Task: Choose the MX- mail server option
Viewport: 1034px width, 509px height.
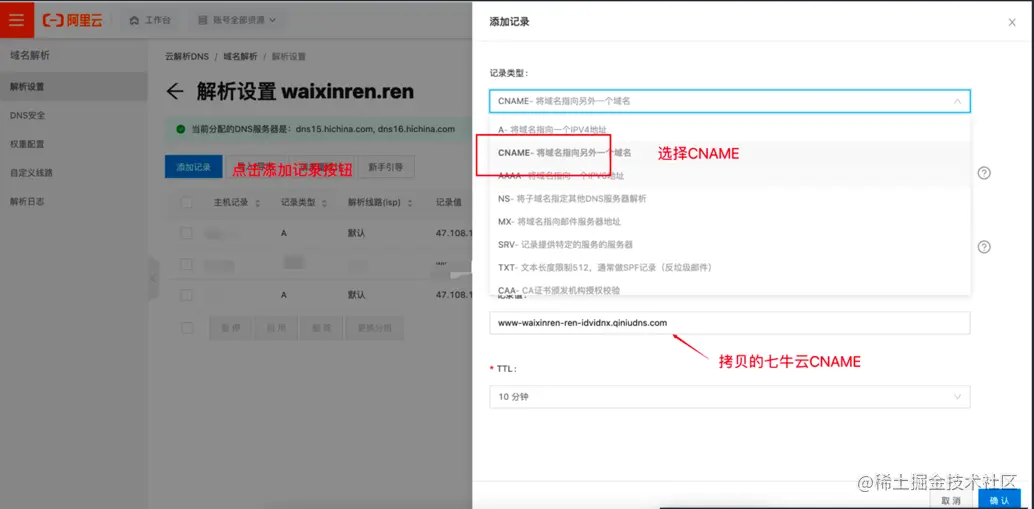Action: (x=729, y=222)
